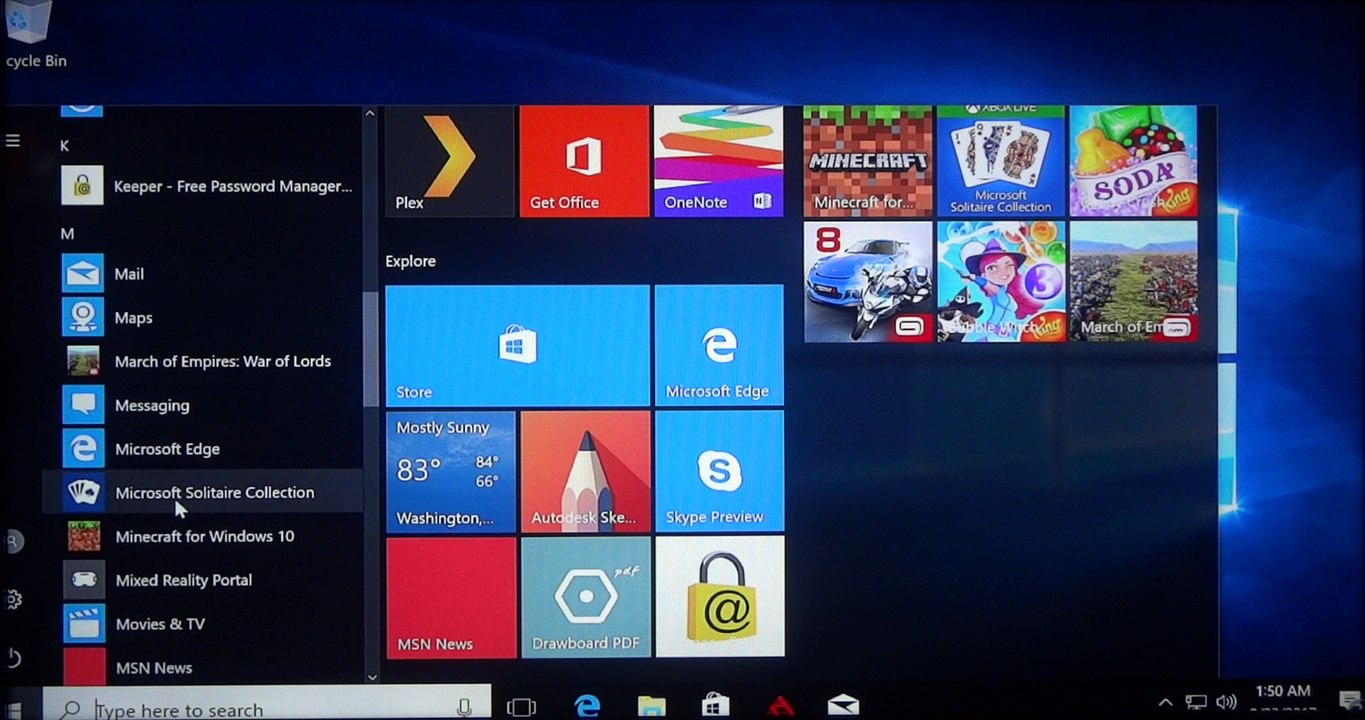Screen dimensions: 1365x720
Task: Open Mixed Reality Portal from app list
Action: pyautogui.click(x=203, y=580)
